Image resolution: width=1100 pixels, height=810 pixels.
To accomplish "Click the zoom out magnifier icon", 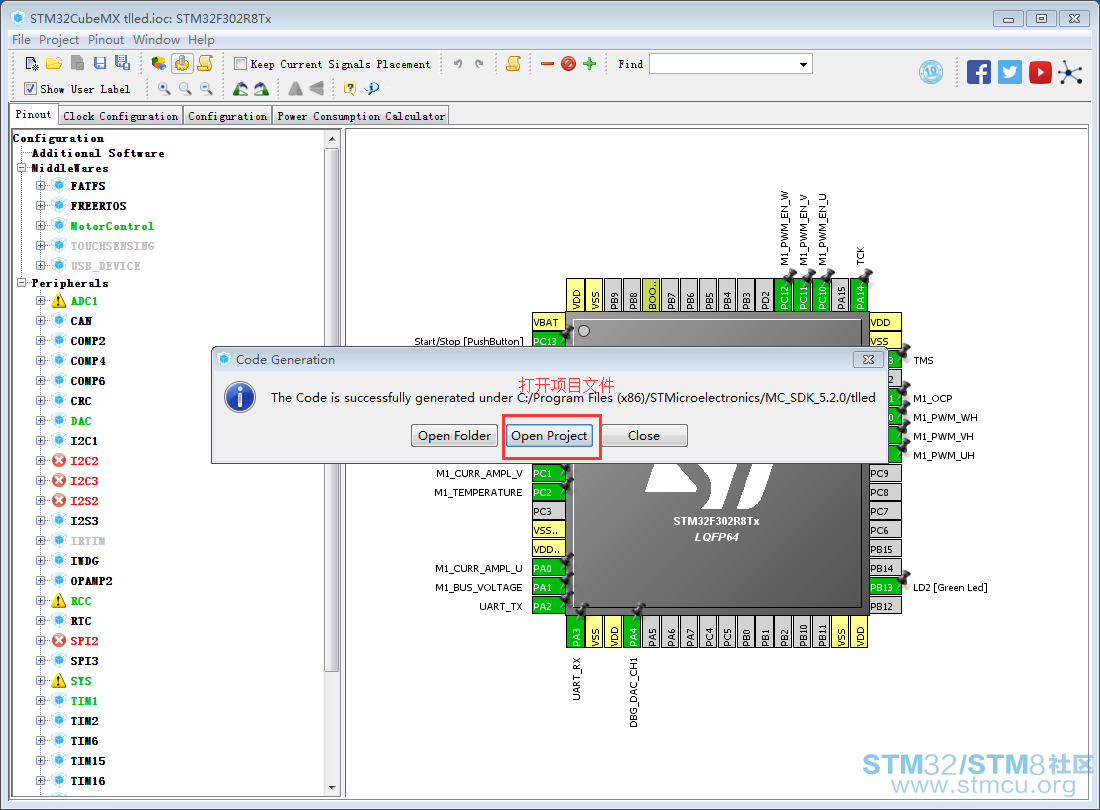I will click(x=206, y=88).
